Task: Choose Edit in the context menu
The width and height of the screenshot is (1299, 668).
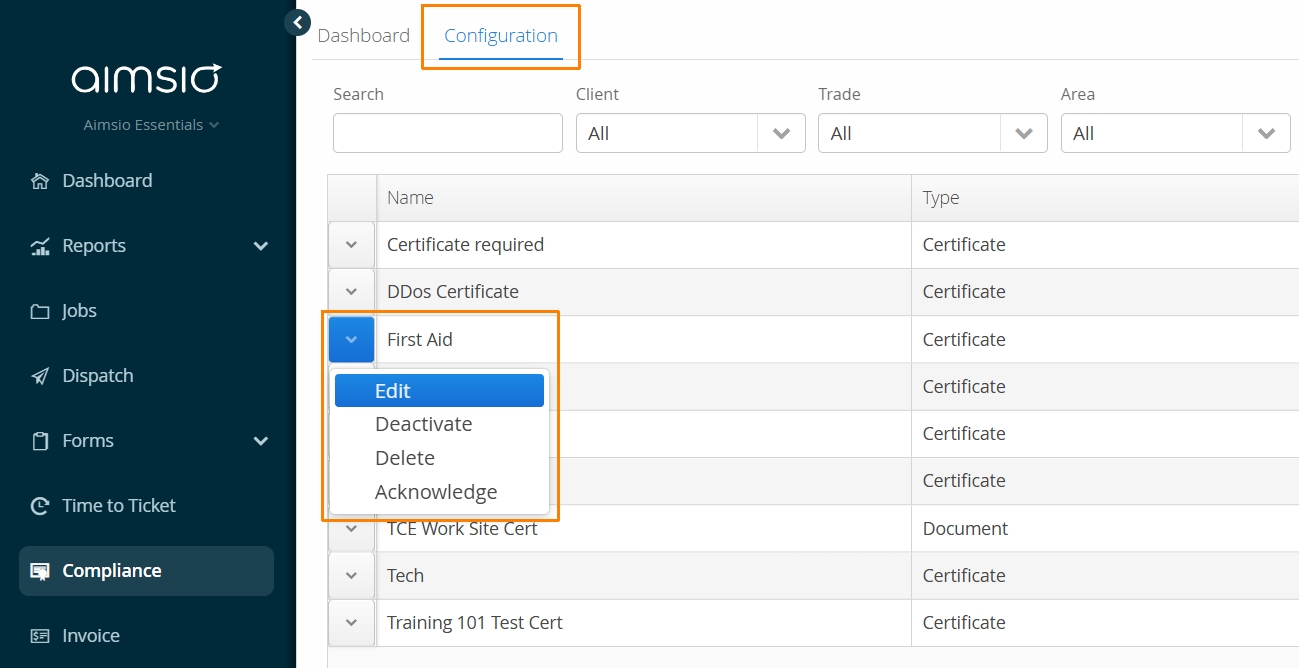Action: 439,391
